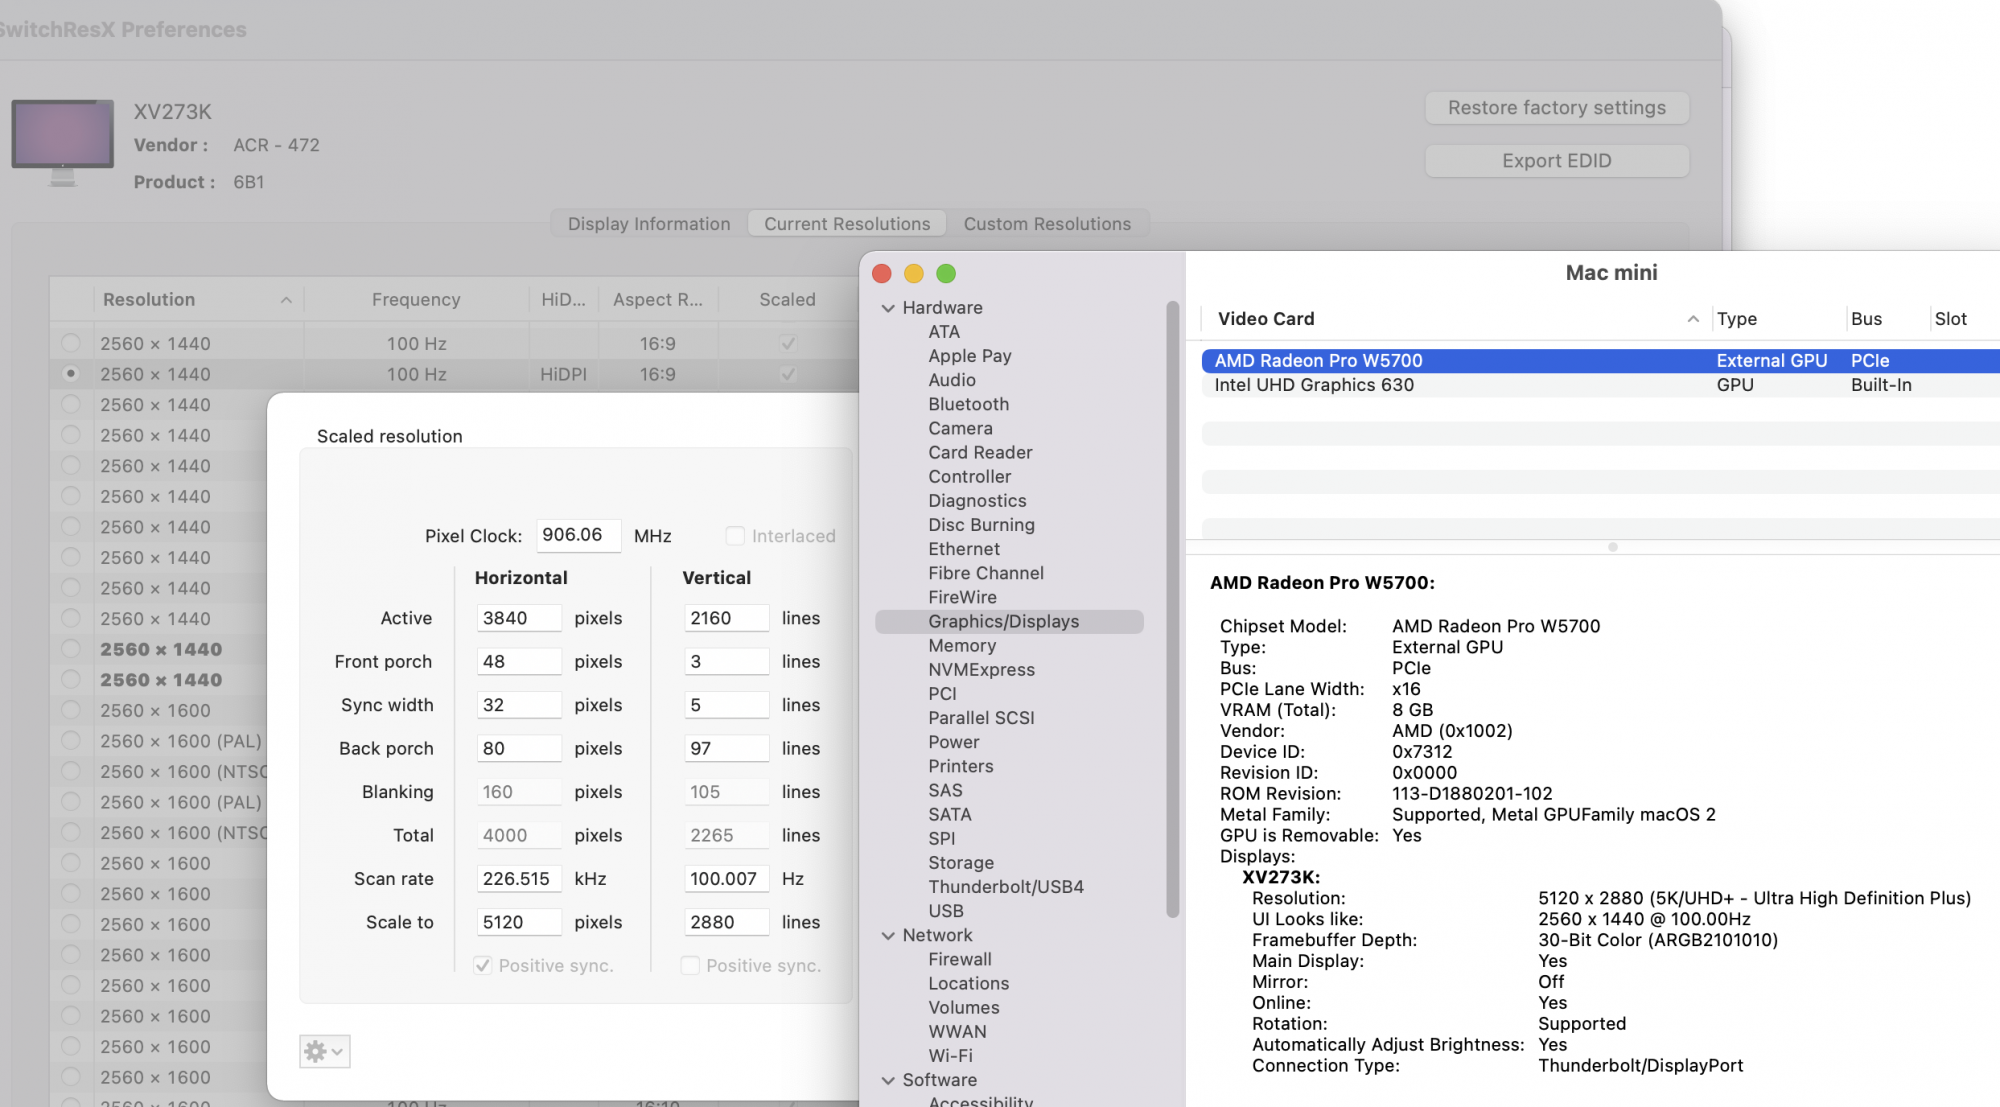Click the Pixel Clock input field
This screenshot has height=1107, width=2000.
(578, 535)
